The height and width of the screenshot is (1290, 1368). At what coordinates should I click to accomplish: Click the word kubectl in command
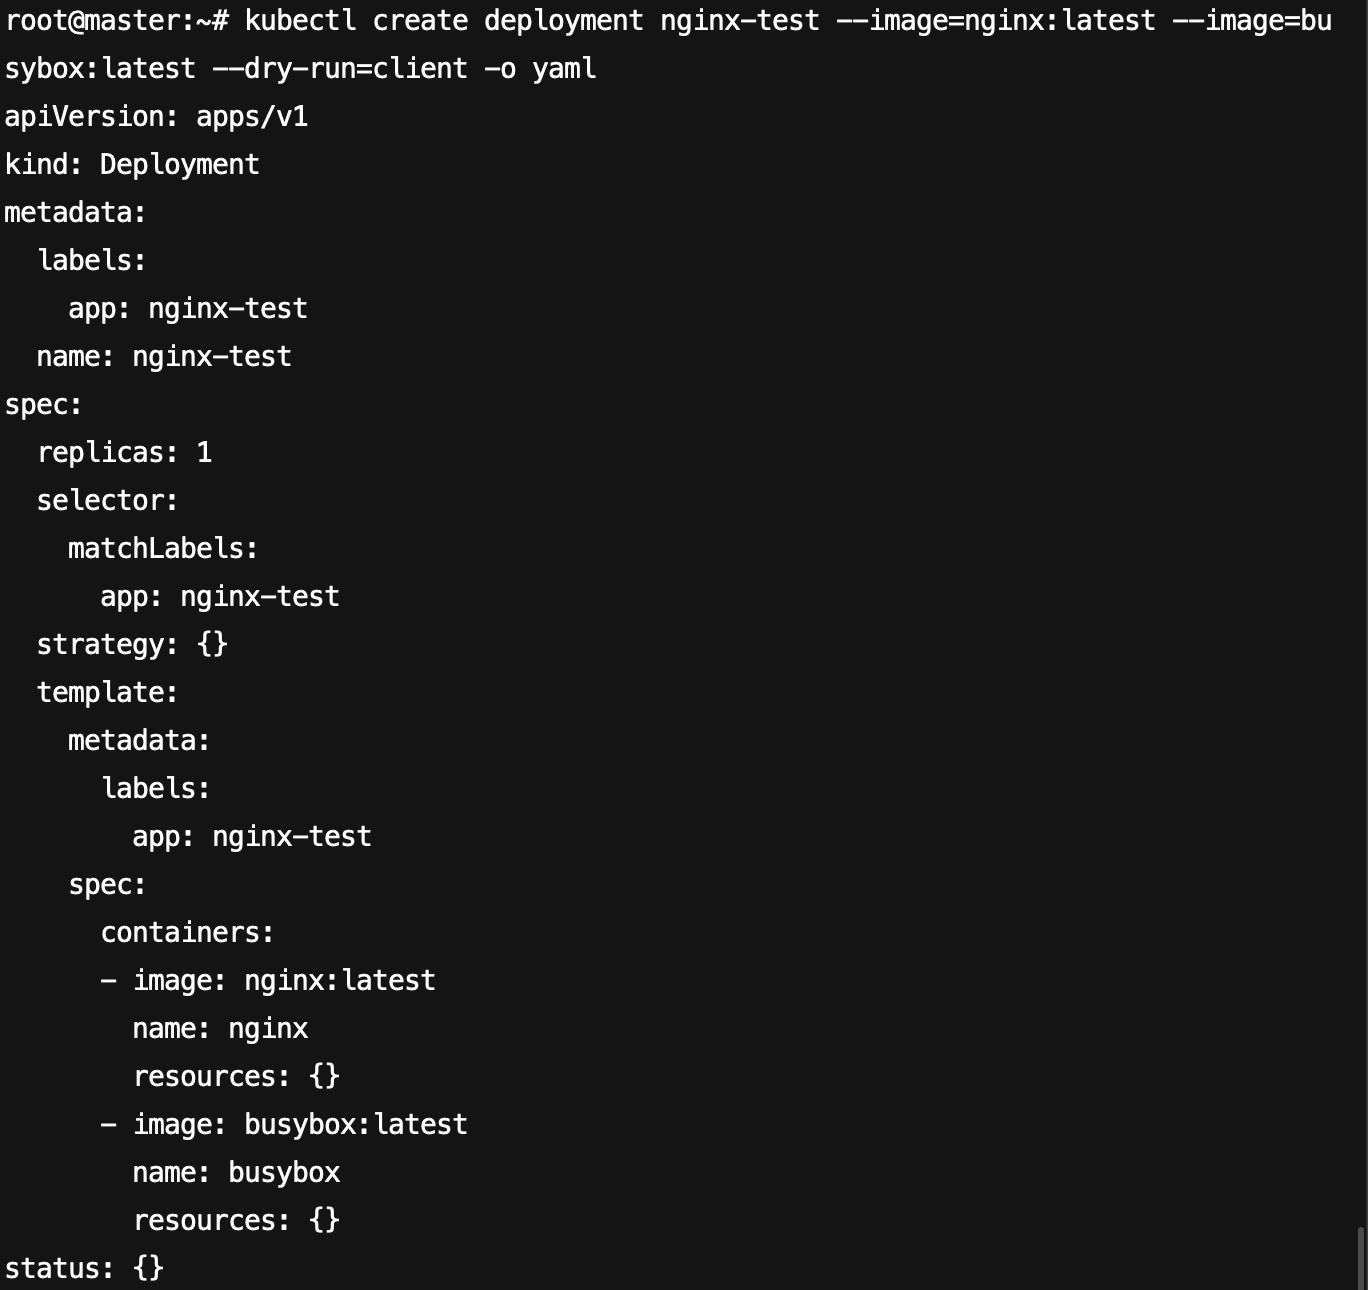[x=300, y=20]
